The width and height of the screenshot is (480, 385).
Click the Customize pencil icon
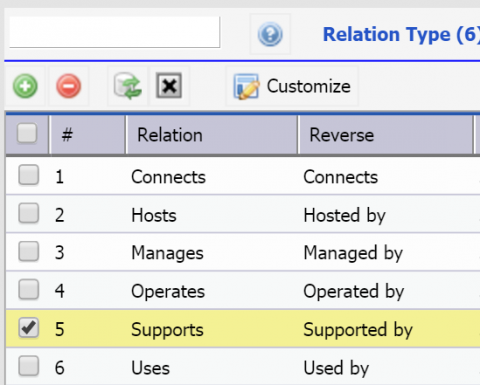click(246, 86)
